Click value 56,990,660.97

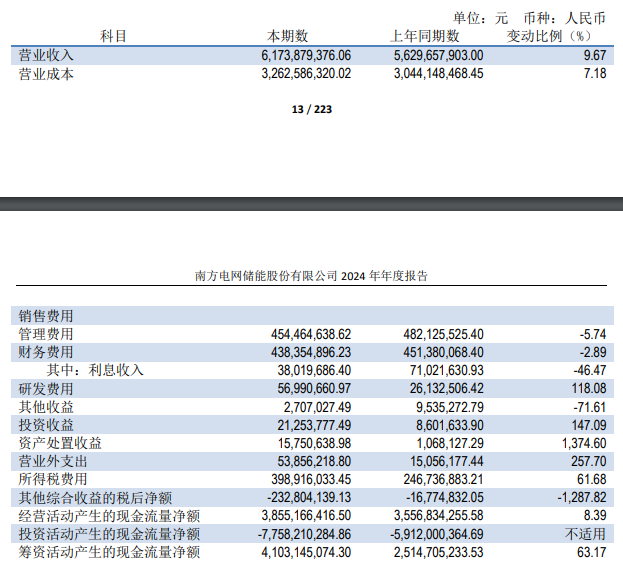tap(314, 388)
